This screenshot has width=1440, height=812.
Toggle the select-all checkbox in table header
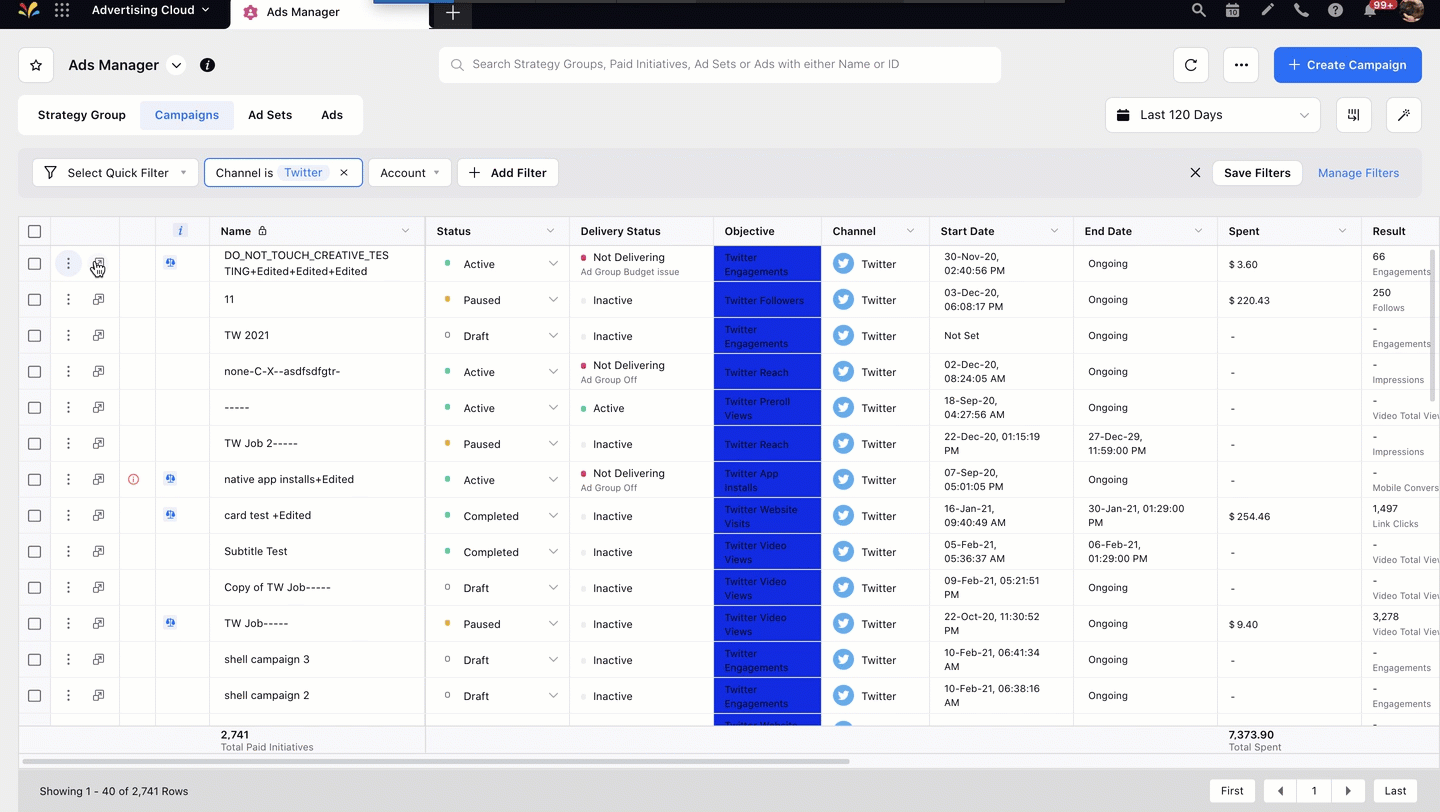pos(34,231)
